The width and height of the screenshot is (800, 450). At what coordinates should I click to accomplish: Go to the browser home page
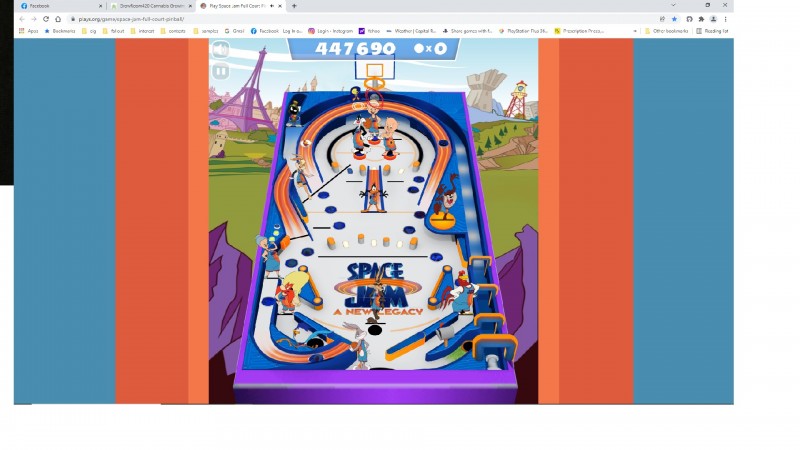57,19
